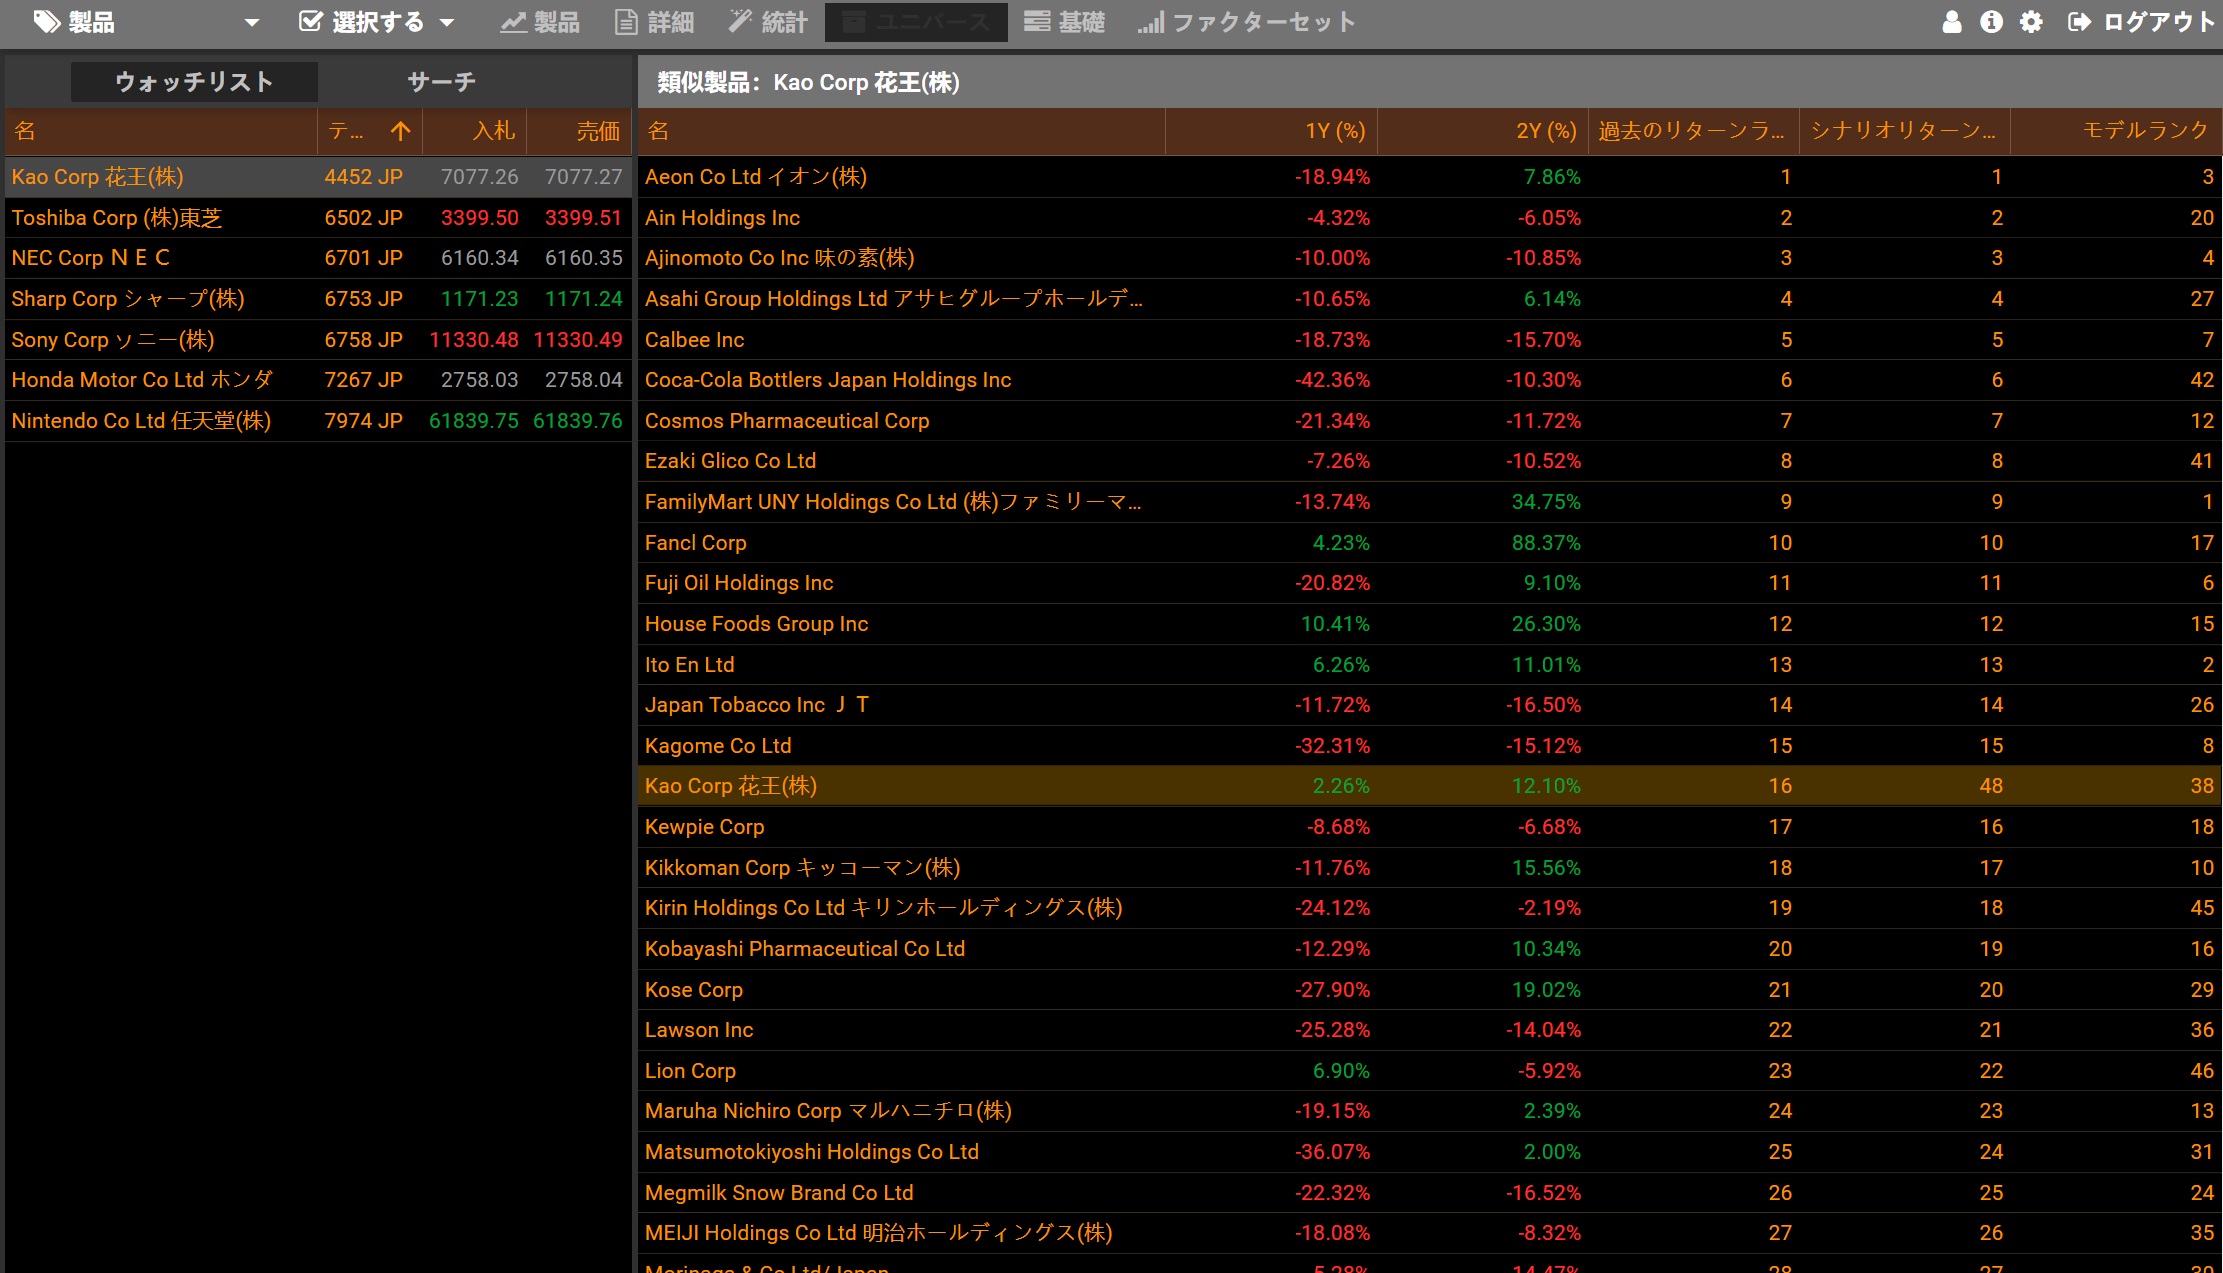Open the 詳細 tab
The height and width of the screenshot is (1273, 2223).
point(654,22)
